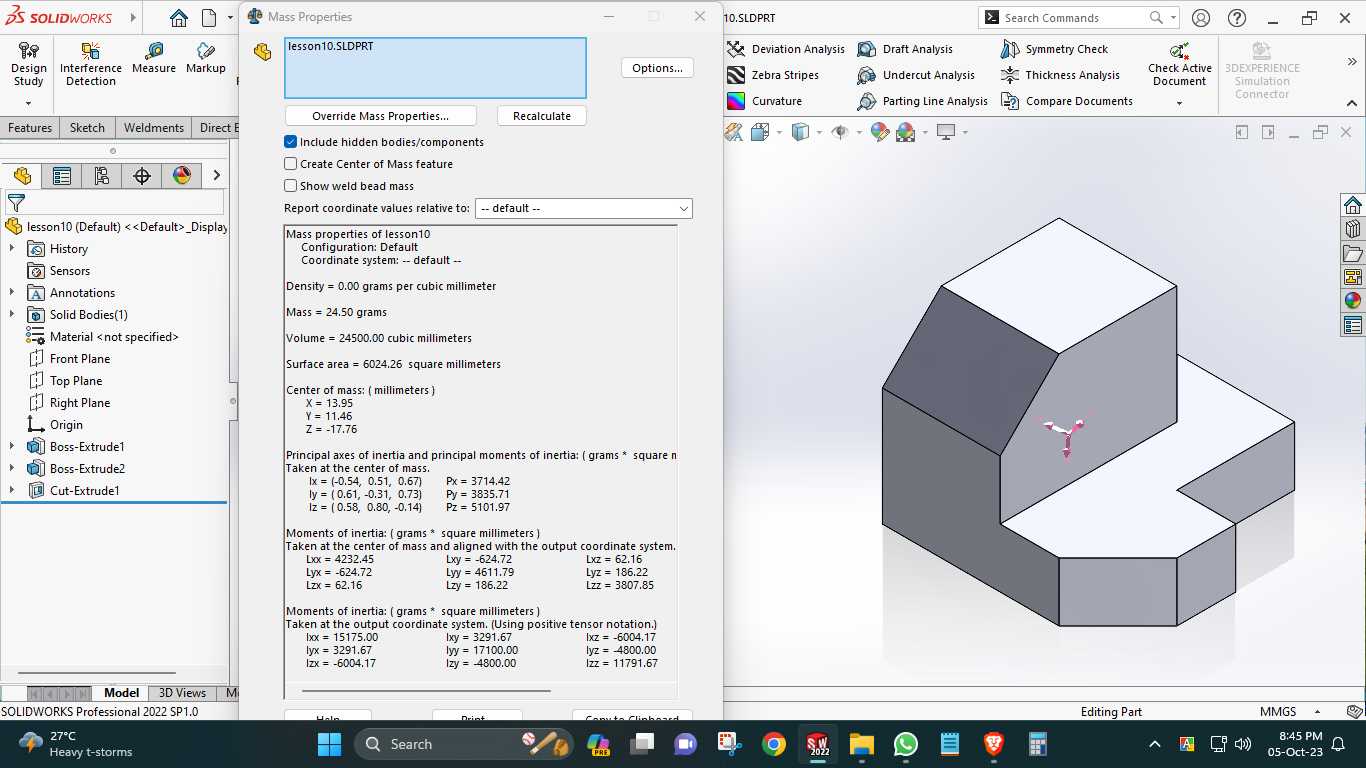Toggle Include hidden bodies/components checkbox

point(291,142)
